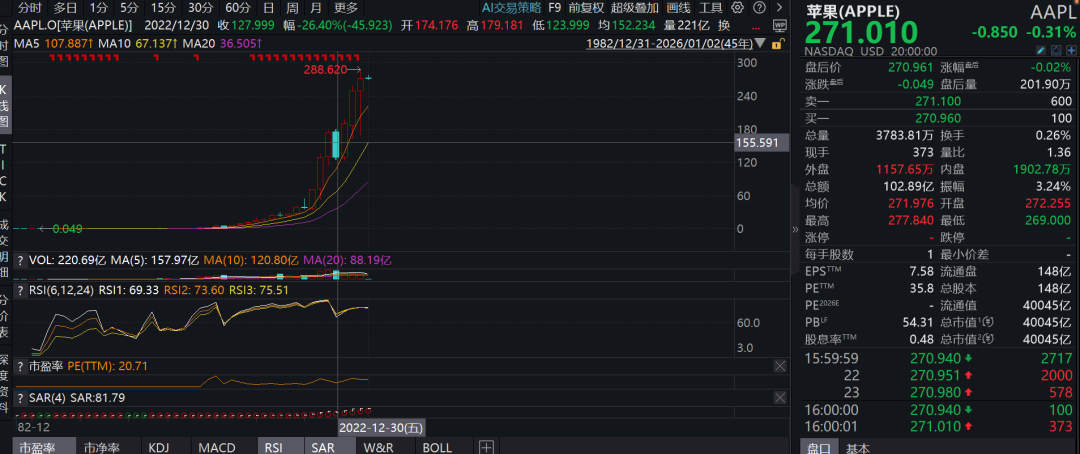
Task: Select the MACD indicator tab
Action: coord(217,447)
